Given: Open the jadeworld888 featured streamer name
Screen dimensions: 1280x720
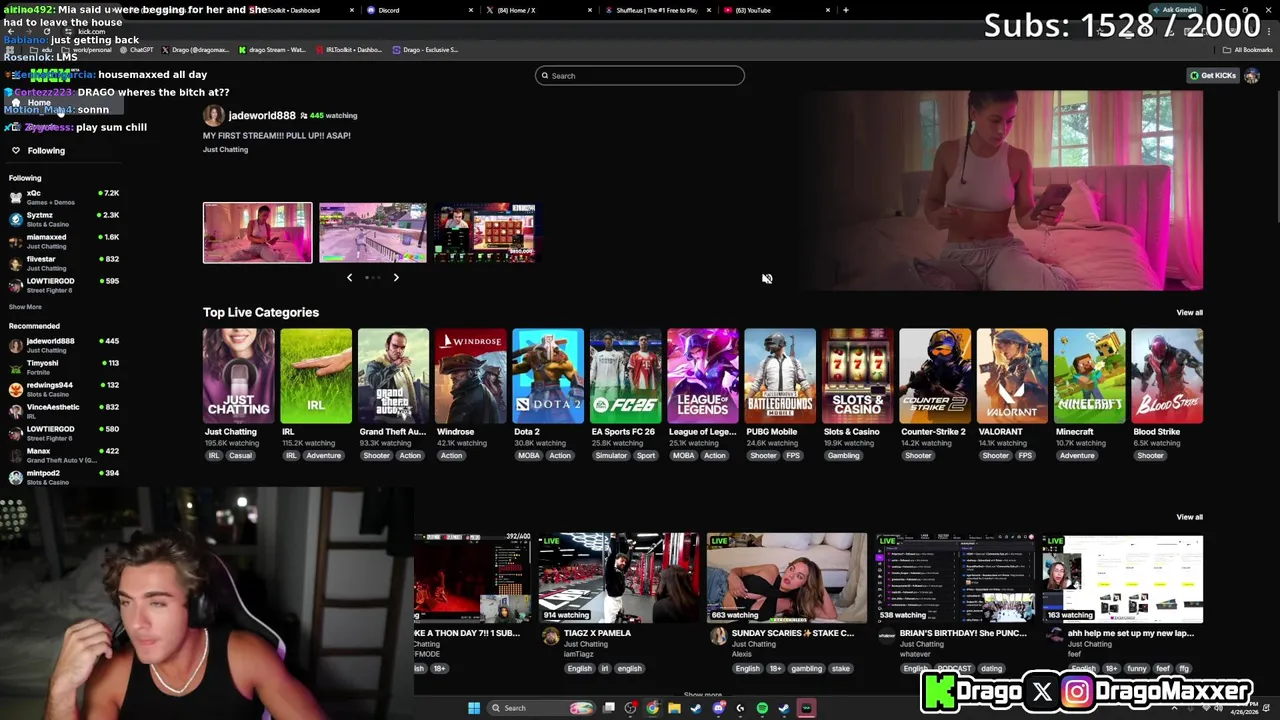Looking at the screenshot, I should click(262, 116).
